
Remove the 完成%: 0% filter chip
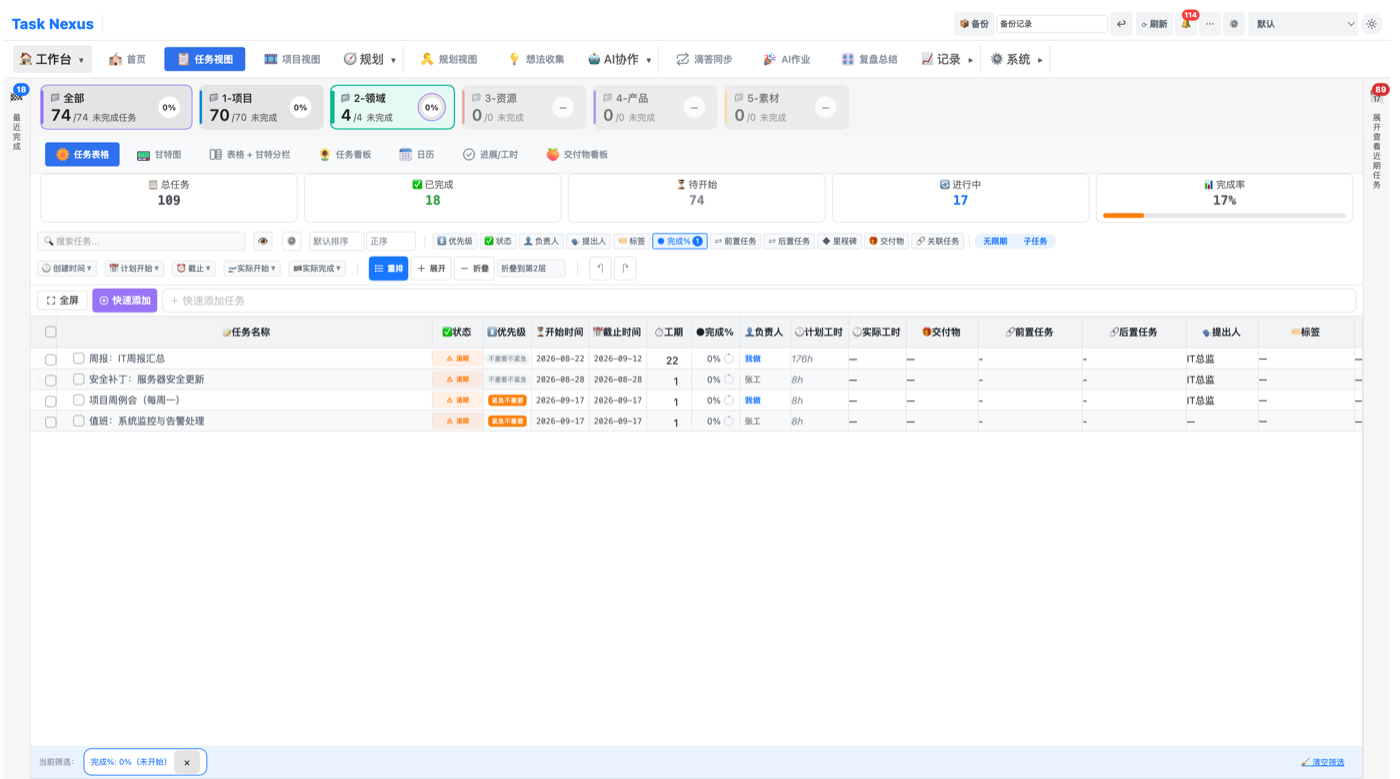pyautogui.click(x=187, y=762)
